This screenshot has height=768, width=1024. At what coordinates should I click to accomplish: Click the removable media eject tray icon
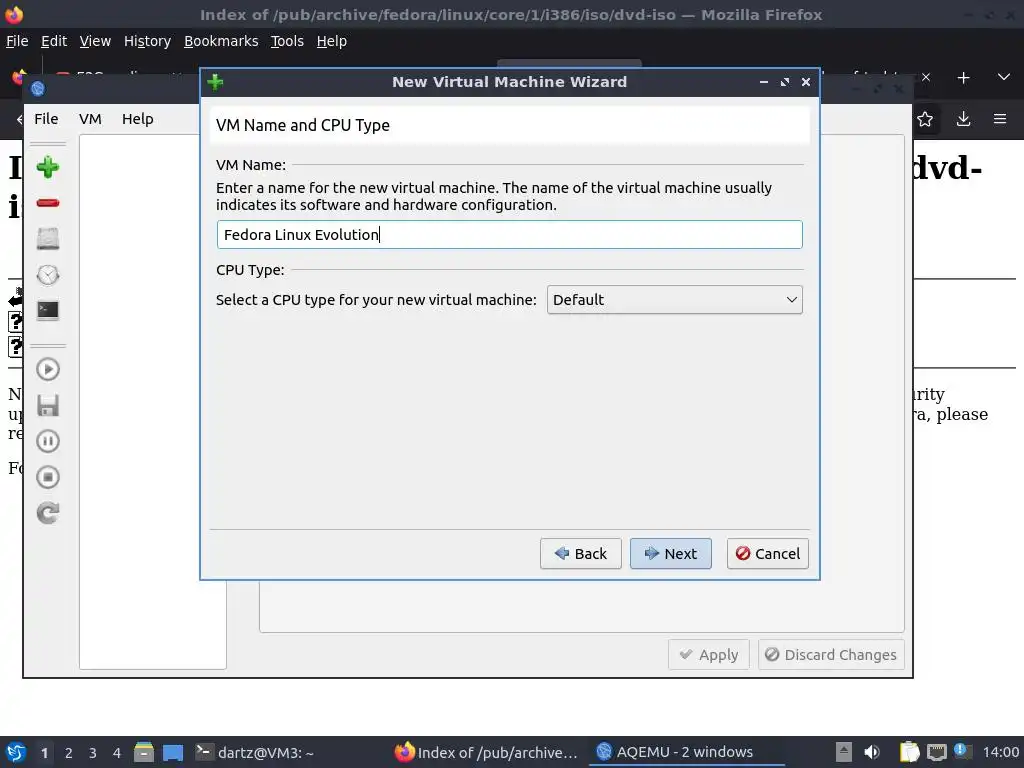pos(844,752)
